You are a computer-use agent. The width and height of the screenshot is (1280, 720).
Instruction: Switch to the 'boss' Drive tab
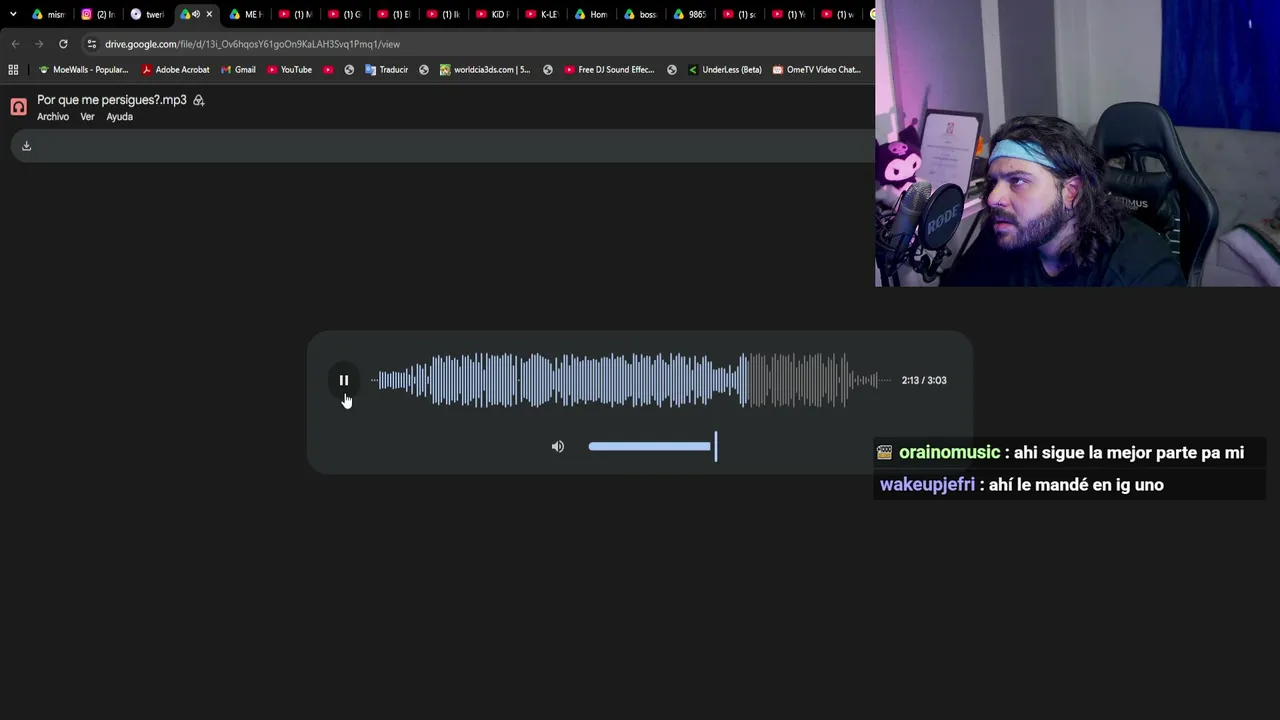coord(639,14)
